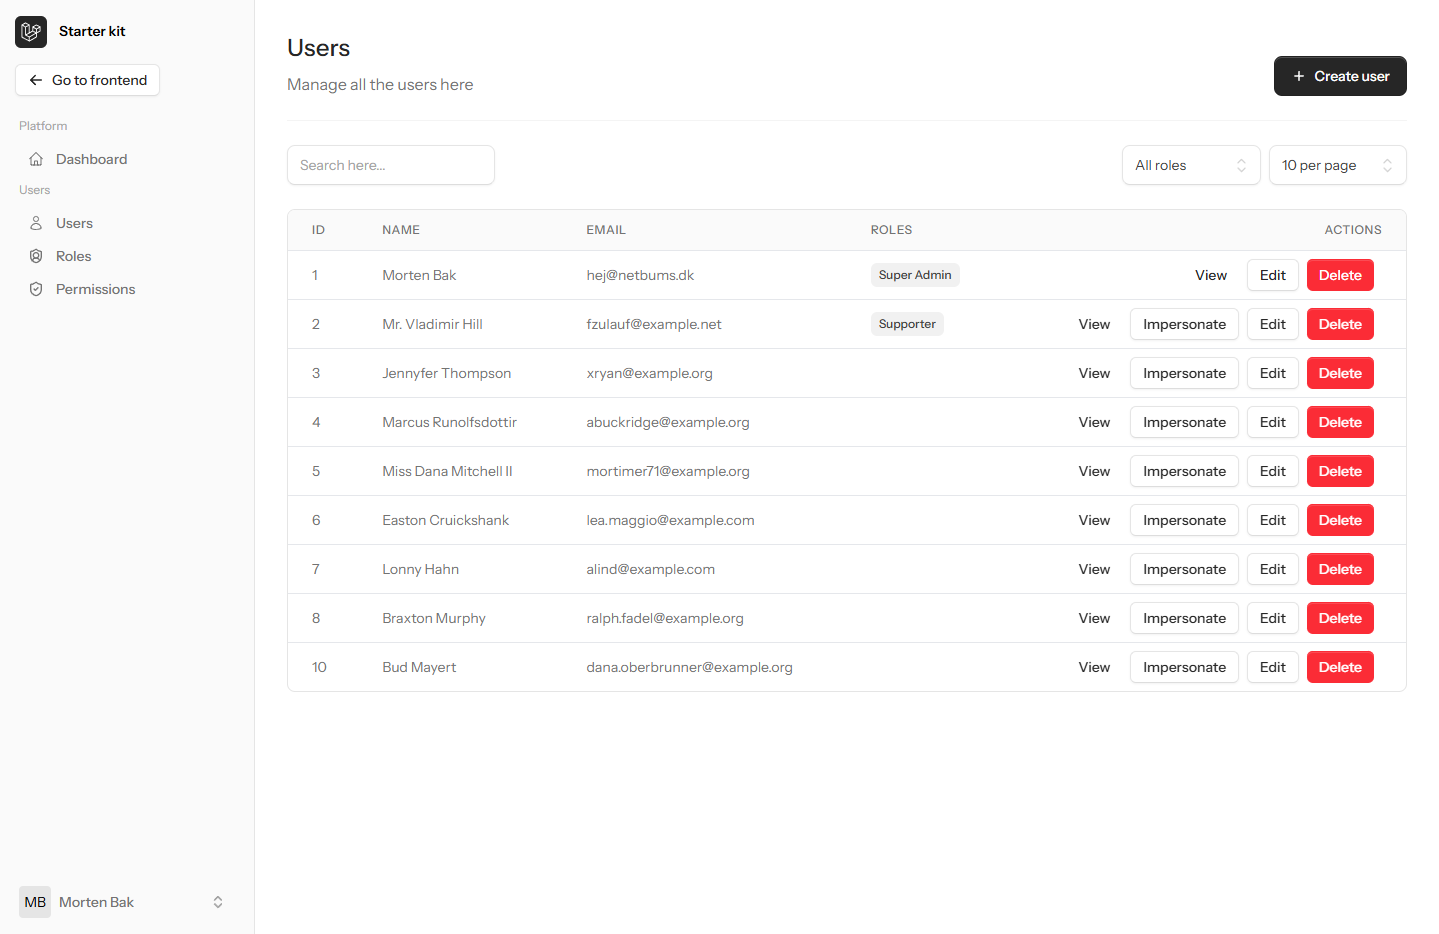Viewport: 1439px width, 934px height.
Task: Open the Roles section from sidebar
Action: pos(73,255)
